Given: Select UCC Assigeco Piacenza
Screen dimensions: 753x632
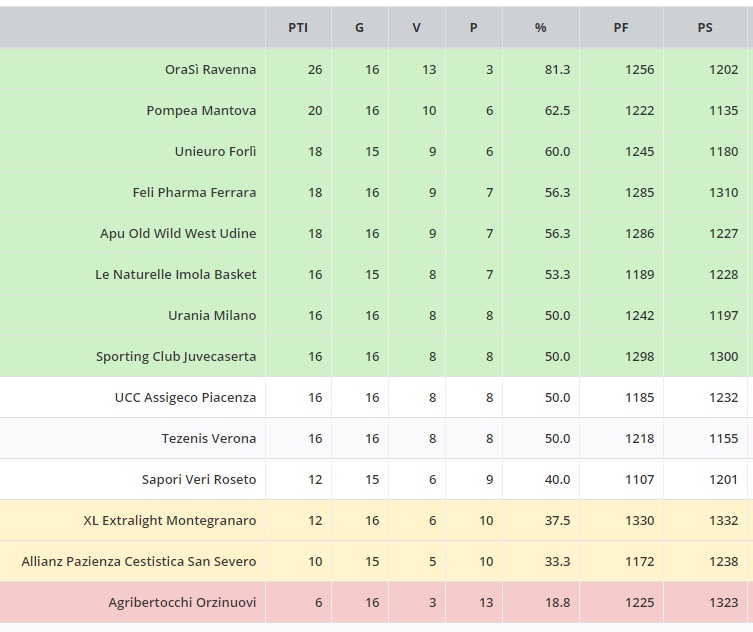Looking at the screenshot, I should (185, 398).
